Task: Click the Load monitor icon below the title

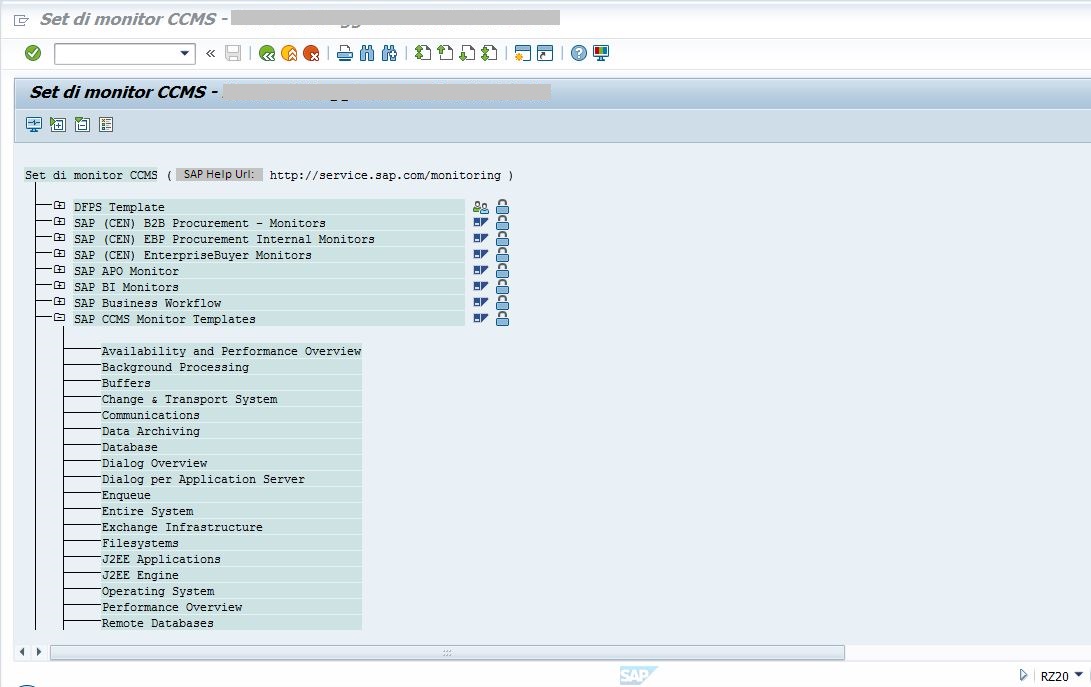Action: [34, 124]
